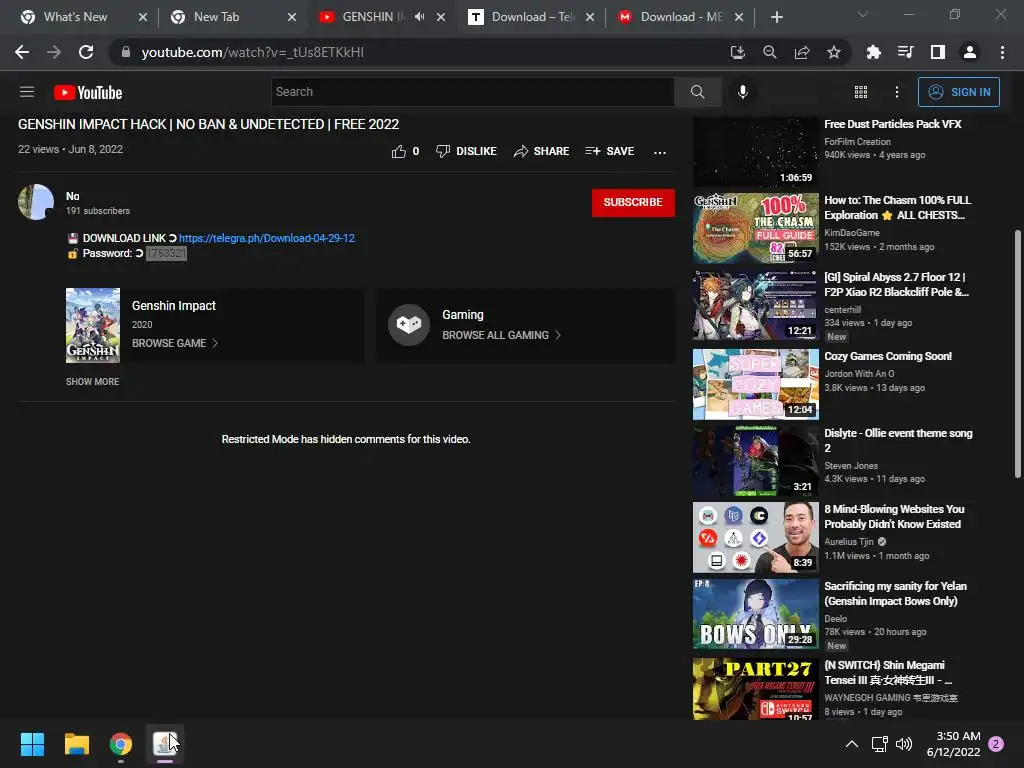This screenshot has height=768, width=1024.
Task: Open the YouTube apps grid icon
Action: point(861,92)
